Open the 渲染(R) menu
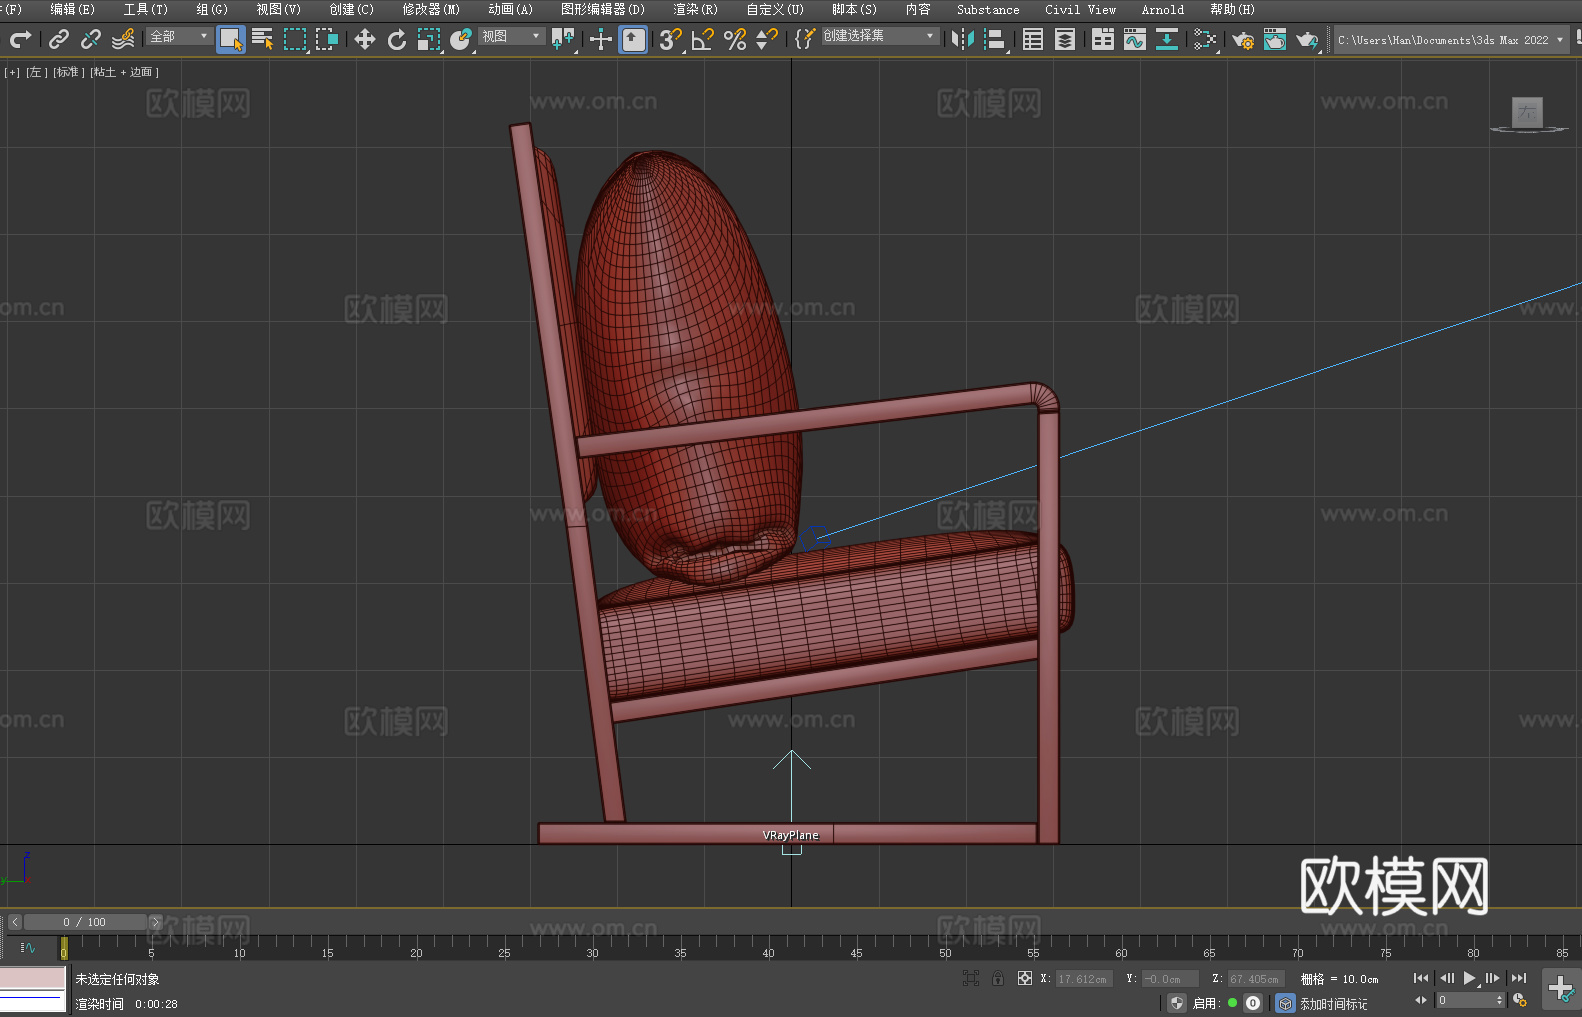Screen dimensions: 1582x1017 click(x=695, y=9)
